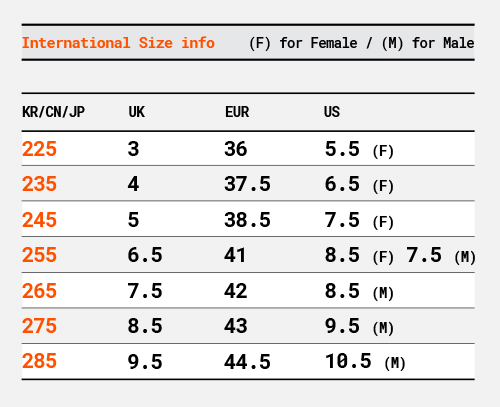Click the UK column header
500x407 pixels.
tap(137, 112)
